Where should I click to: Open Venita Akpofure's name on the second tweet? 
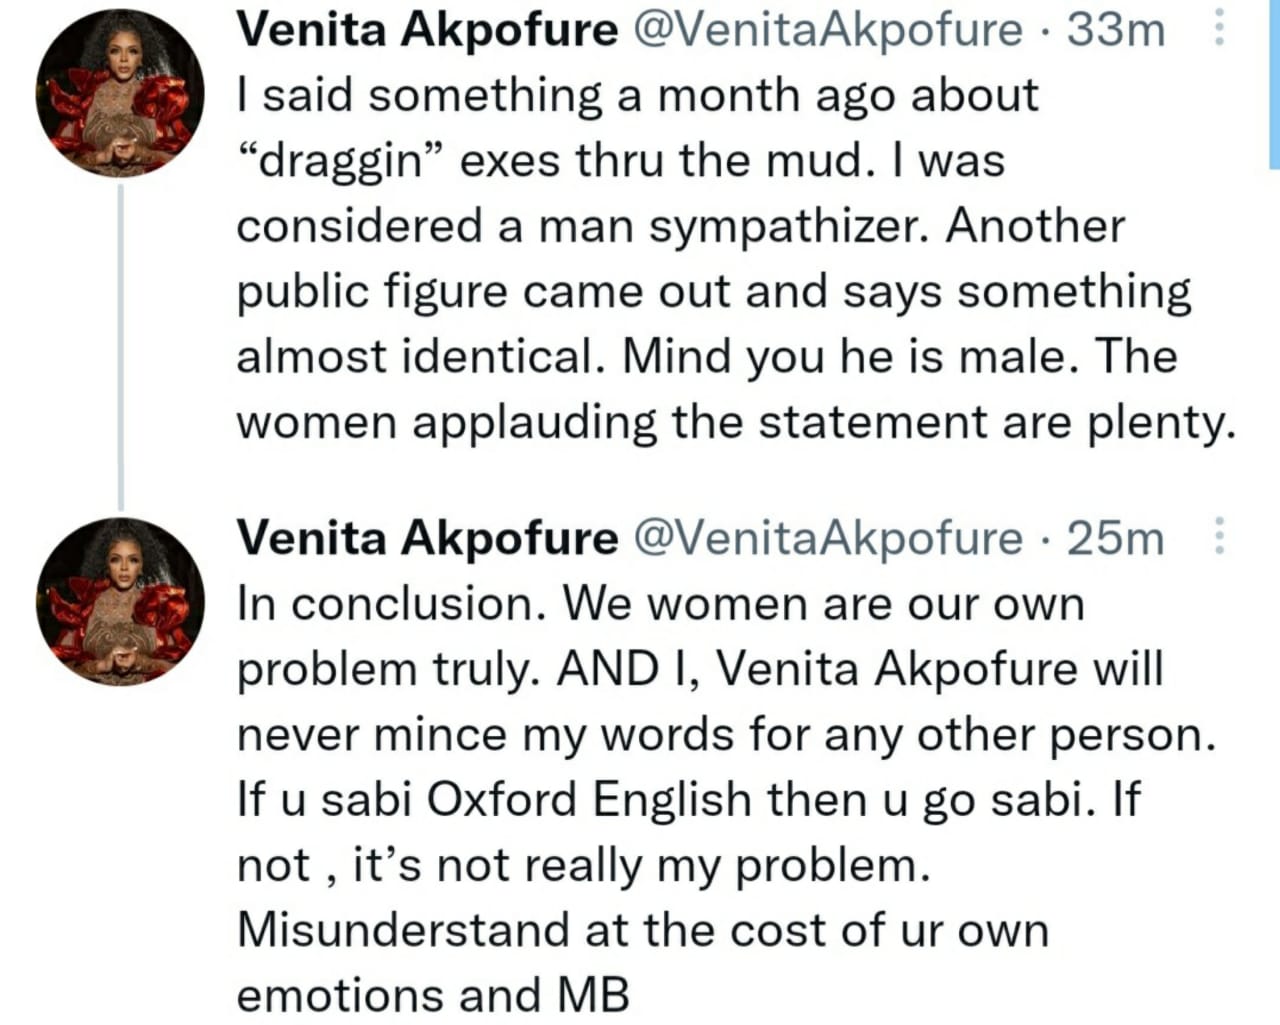coord(427,538)
